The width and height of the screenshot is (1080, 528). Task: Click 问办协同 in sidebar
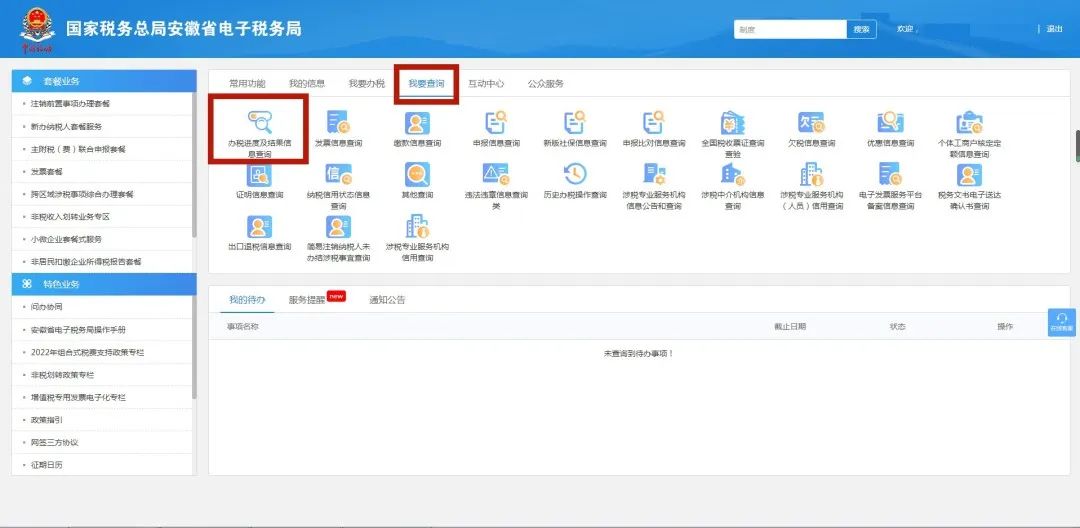point(46,307)
